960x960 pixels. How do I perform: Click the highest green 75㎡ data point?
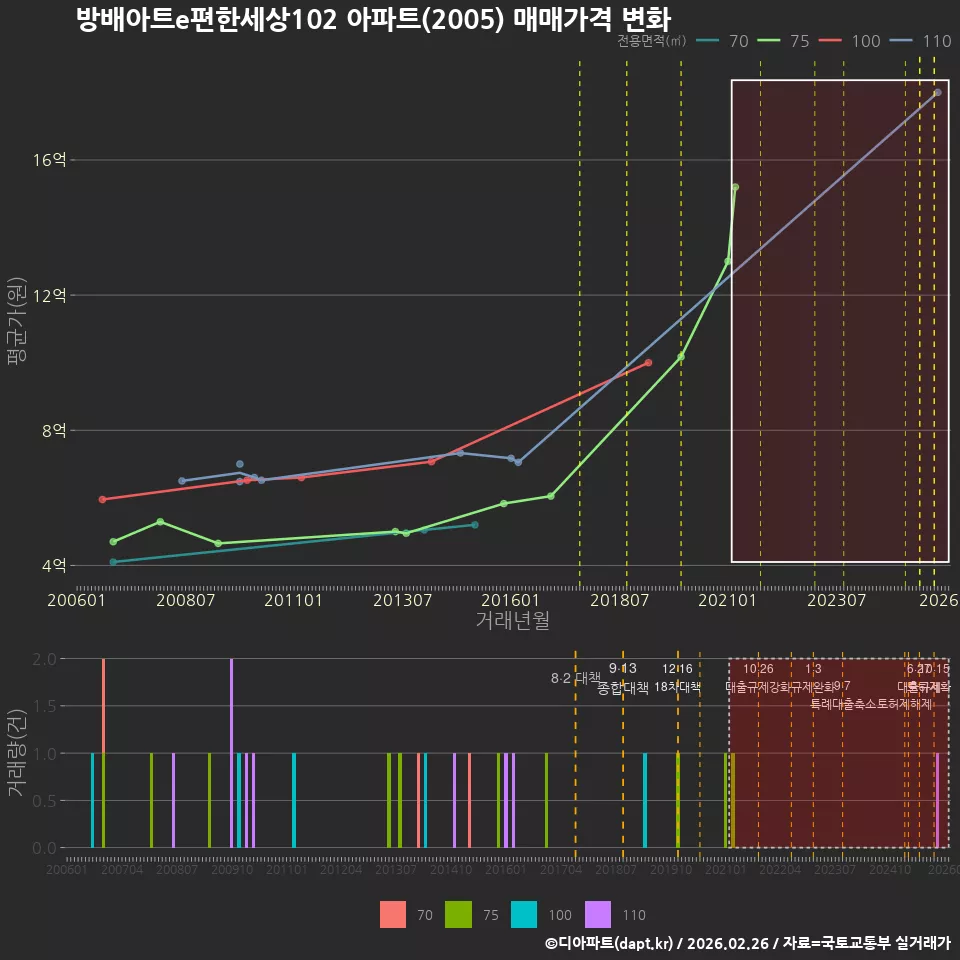pyautogui.click(x=735, y=187)
